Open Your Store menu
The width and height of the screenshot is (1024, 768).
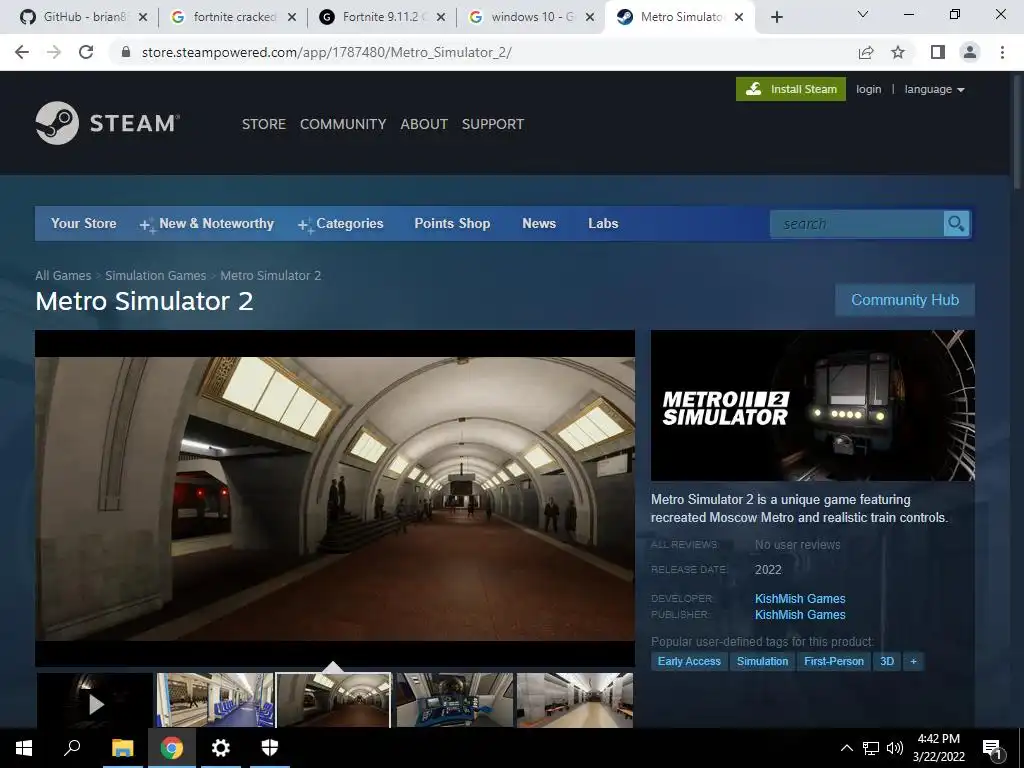84,223
